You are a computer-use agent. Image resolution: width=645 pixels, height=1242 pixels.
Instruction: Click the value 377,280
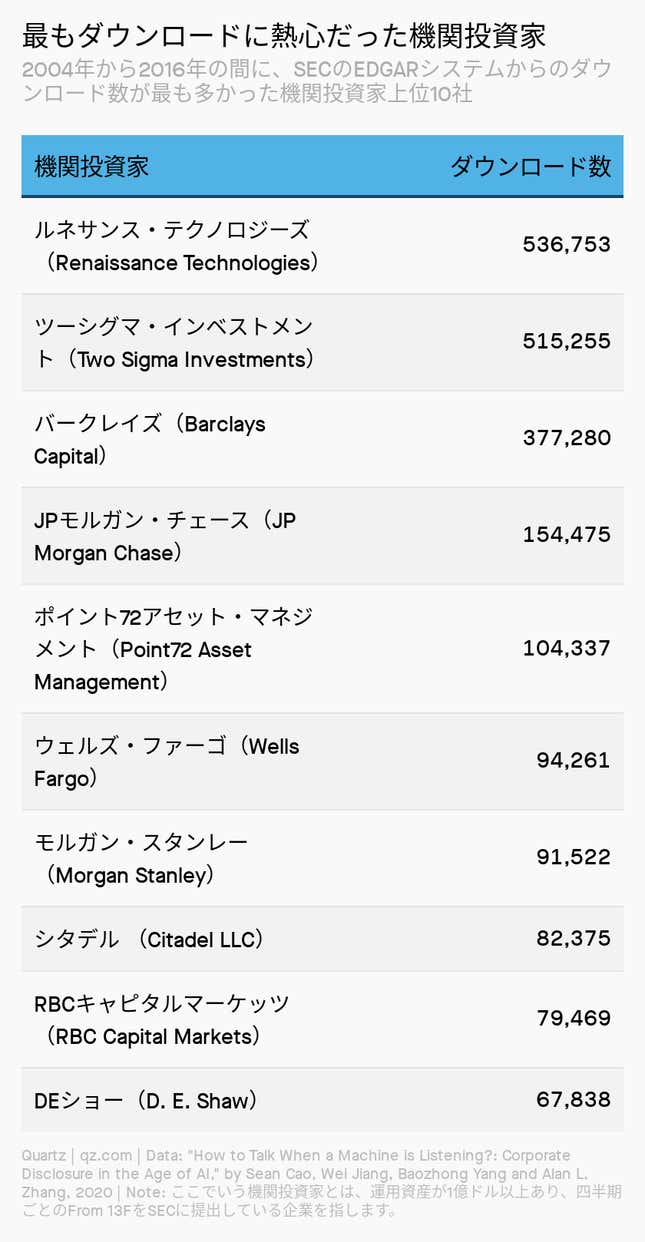(x=567, y=438)
